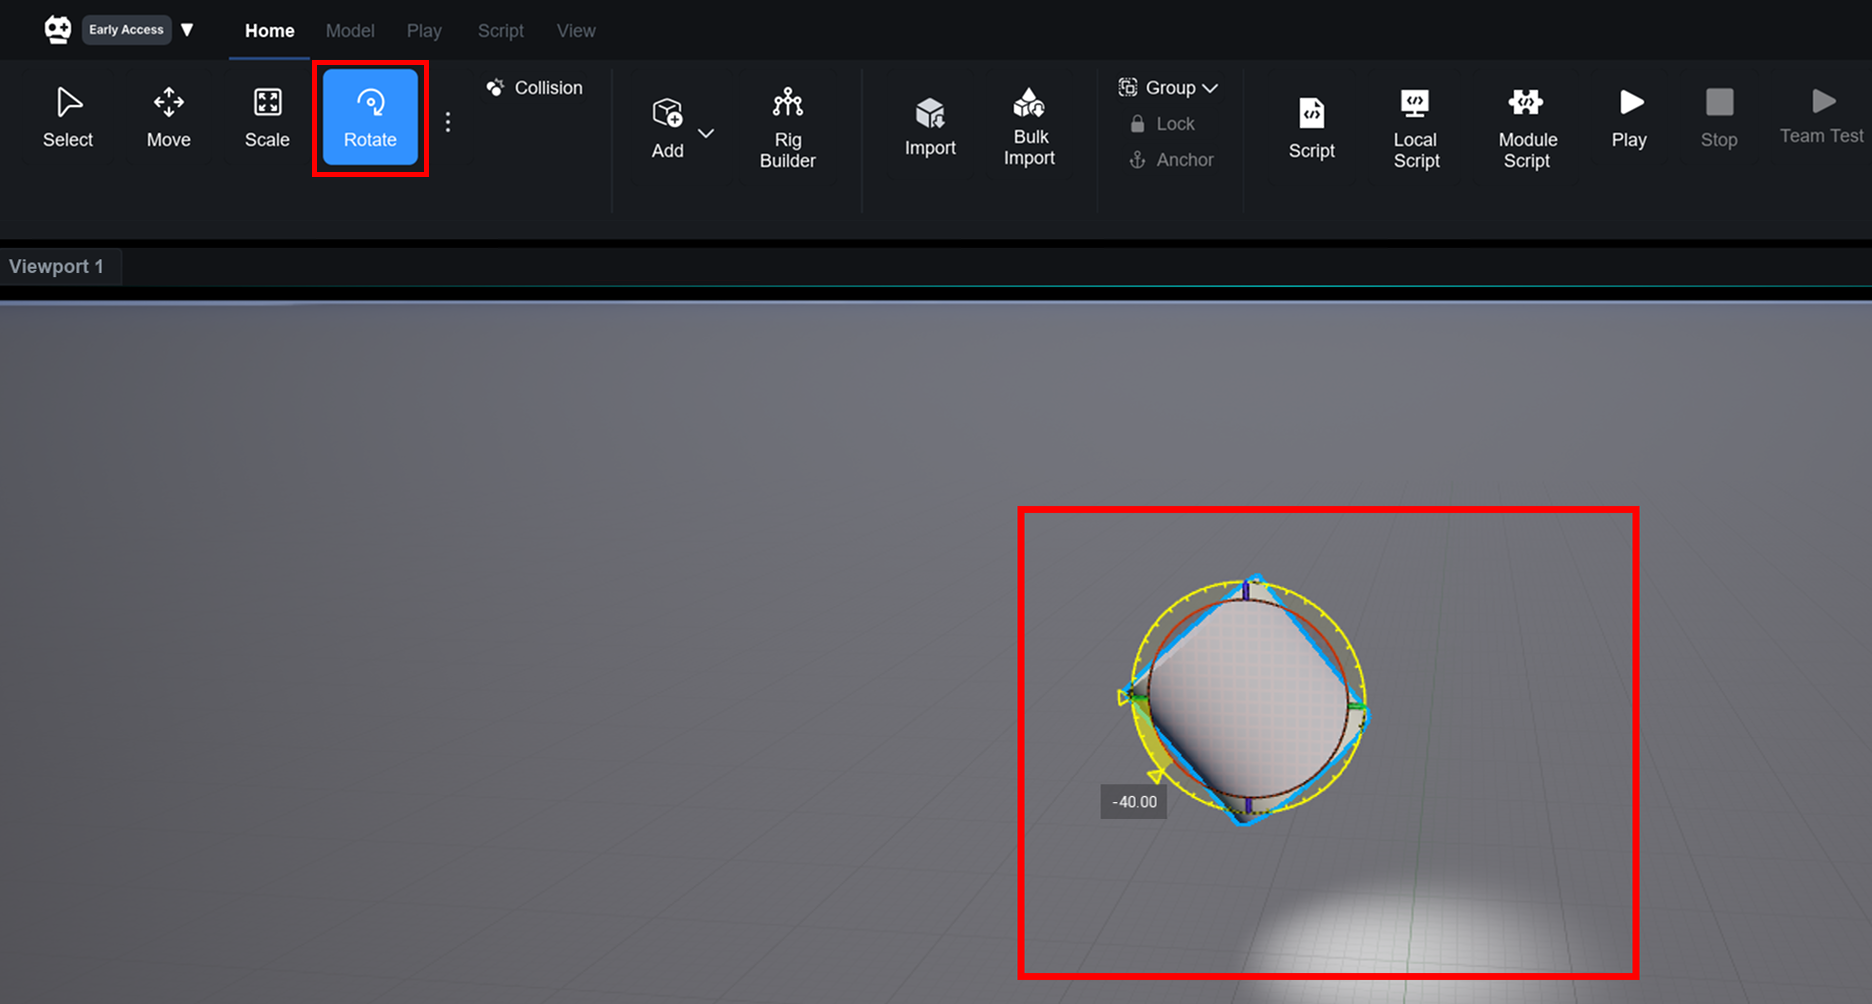Toggle Lock on the selected object
Viewport: 1872px width, 1004px height.
pos(1163,124)
